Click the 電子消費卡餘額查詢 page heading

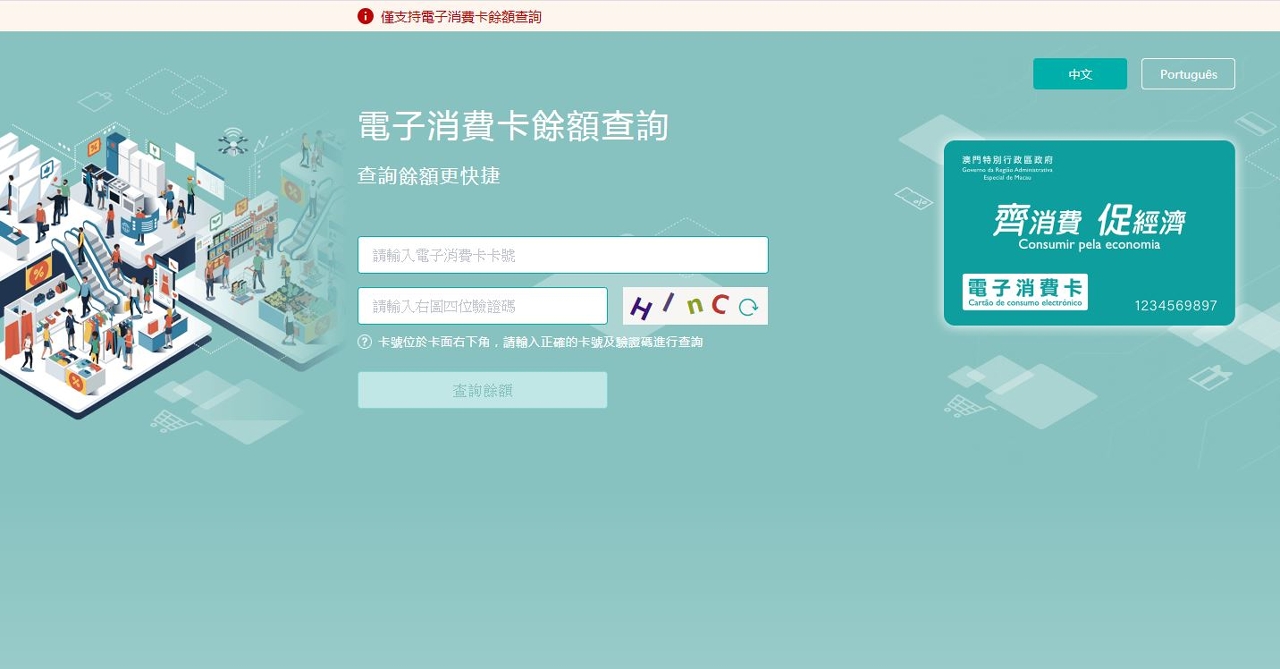tap(513, 127)
